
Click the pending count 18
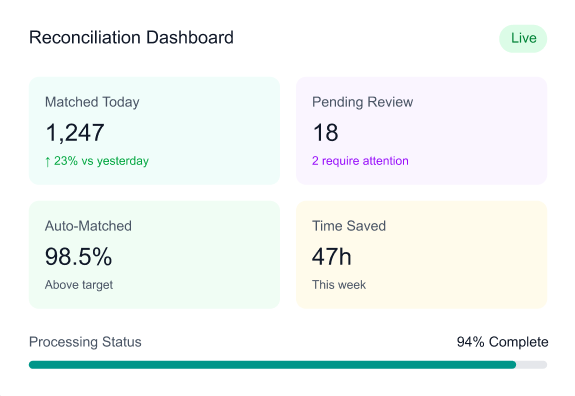point(325,132)
